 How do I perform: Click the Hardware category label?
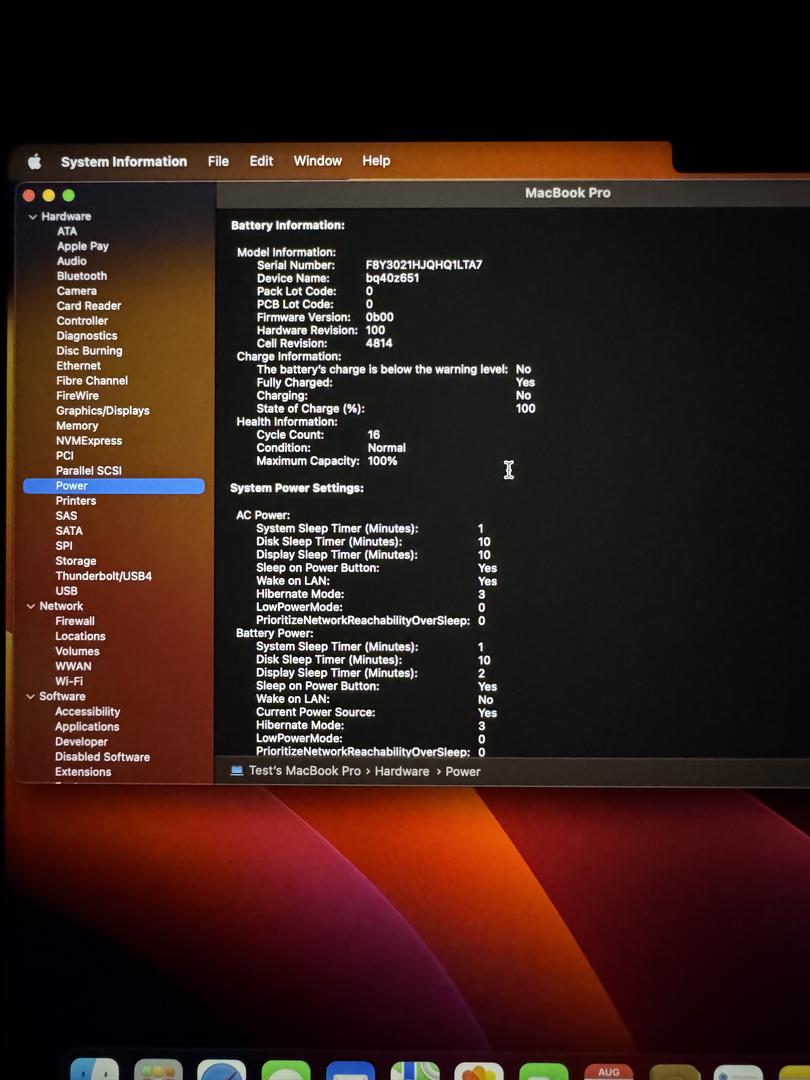pos(66,216)
